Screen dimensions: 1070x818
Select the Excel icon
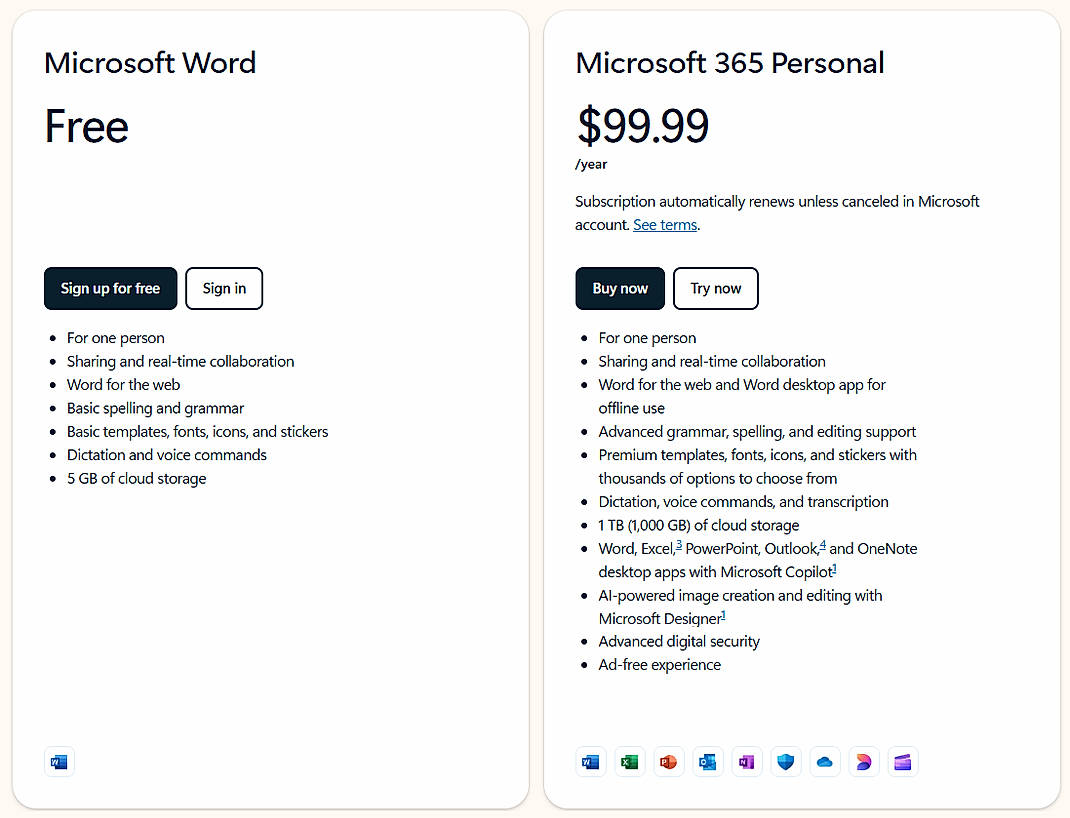click(629, 761)
